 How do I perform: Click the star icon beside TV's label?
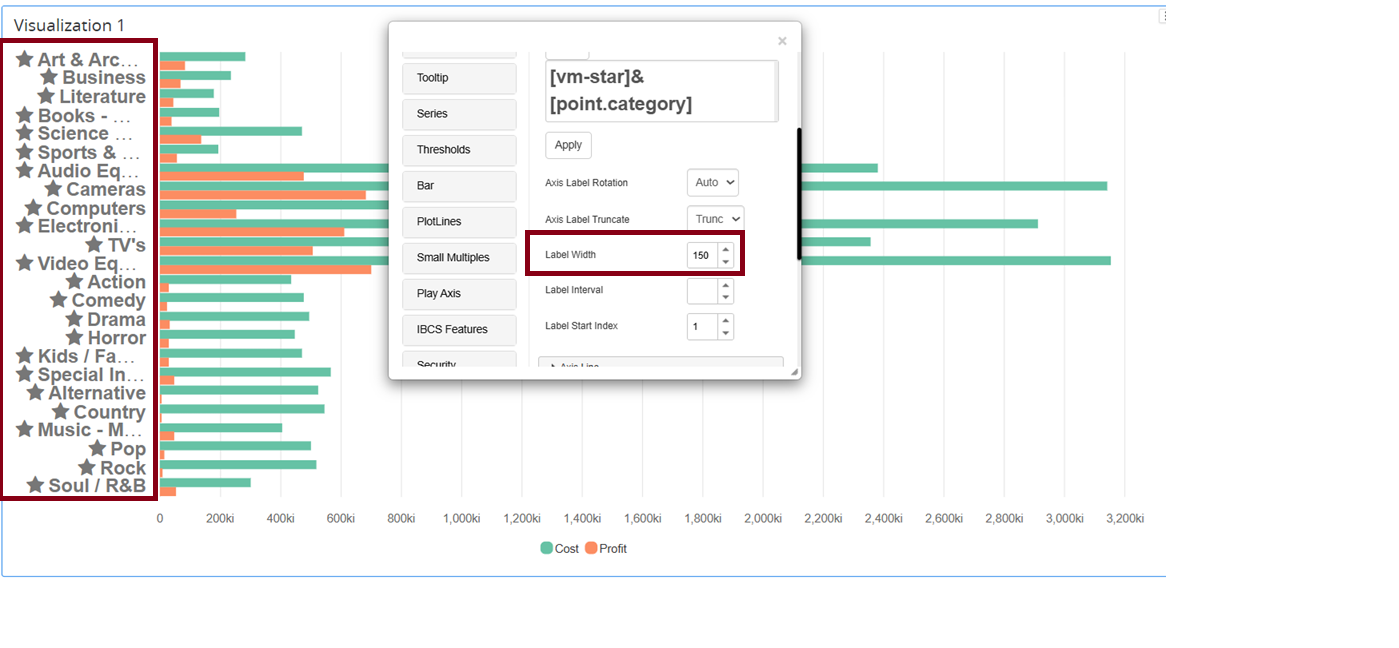(x=94, y=245)
